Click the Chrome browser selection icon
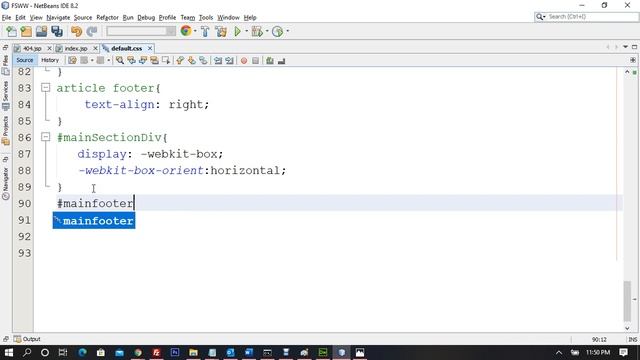Viewport: 640px width, 360px height. 186,31
